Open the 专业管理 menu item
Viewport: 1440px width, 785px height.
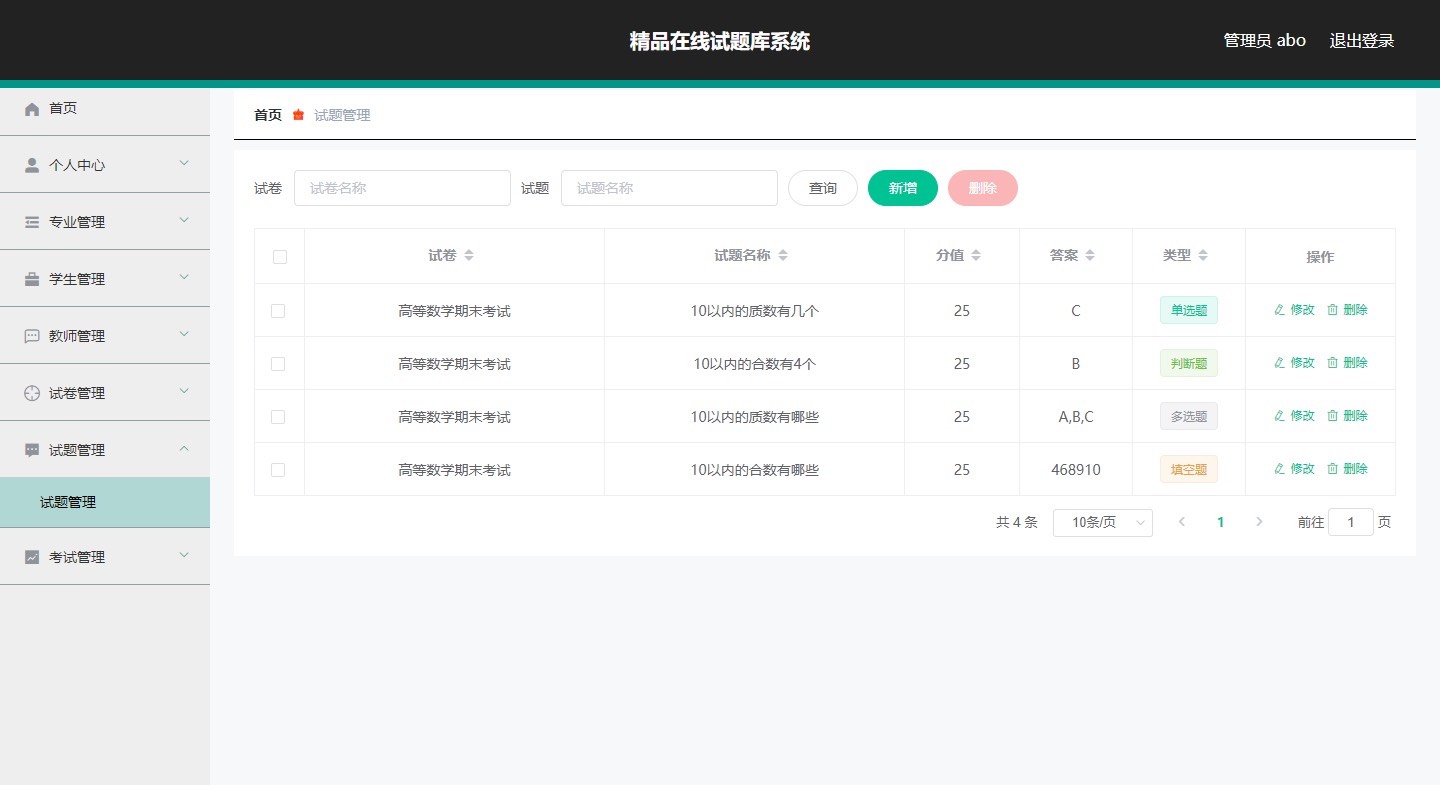coord(105,222)
